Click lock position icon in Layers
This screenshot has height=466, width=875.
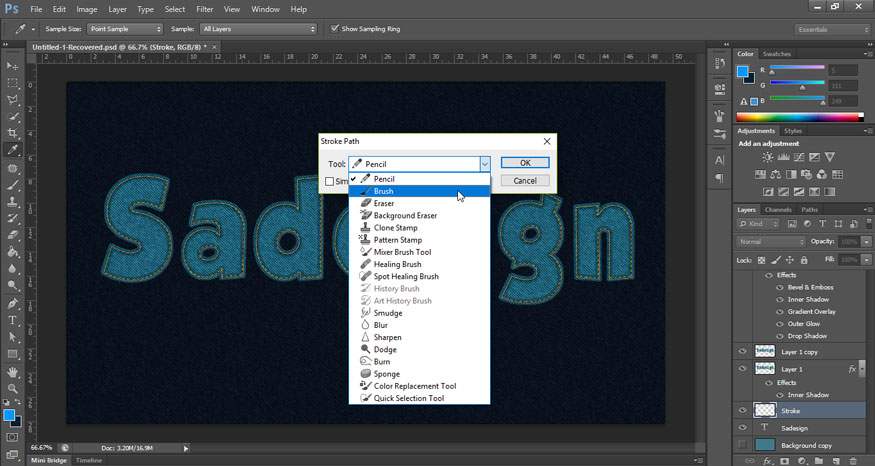tap(790, 260)
